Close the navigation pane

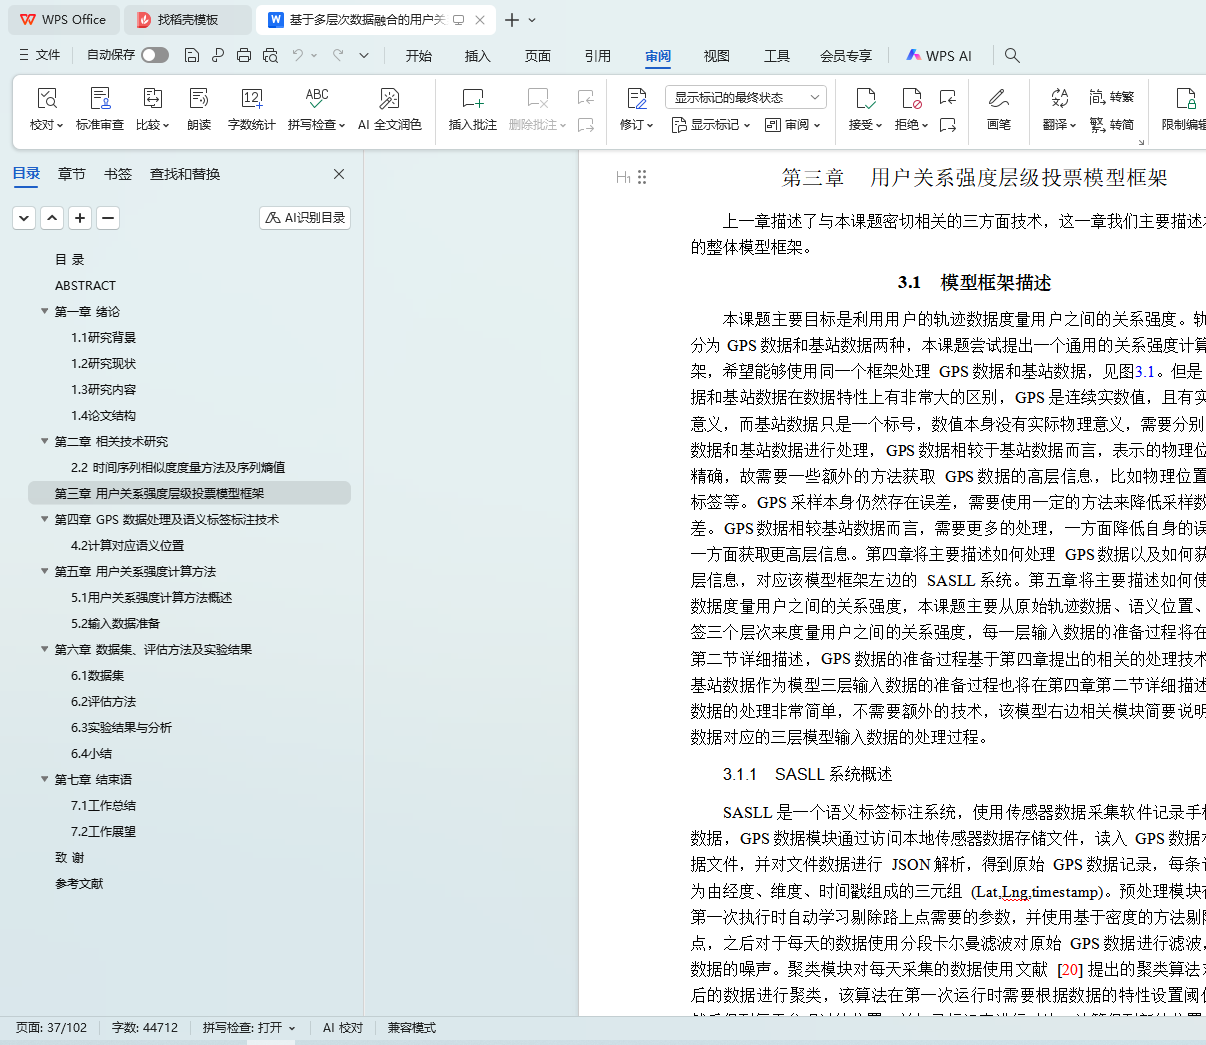pyautogui.click(x=339, y=174)
